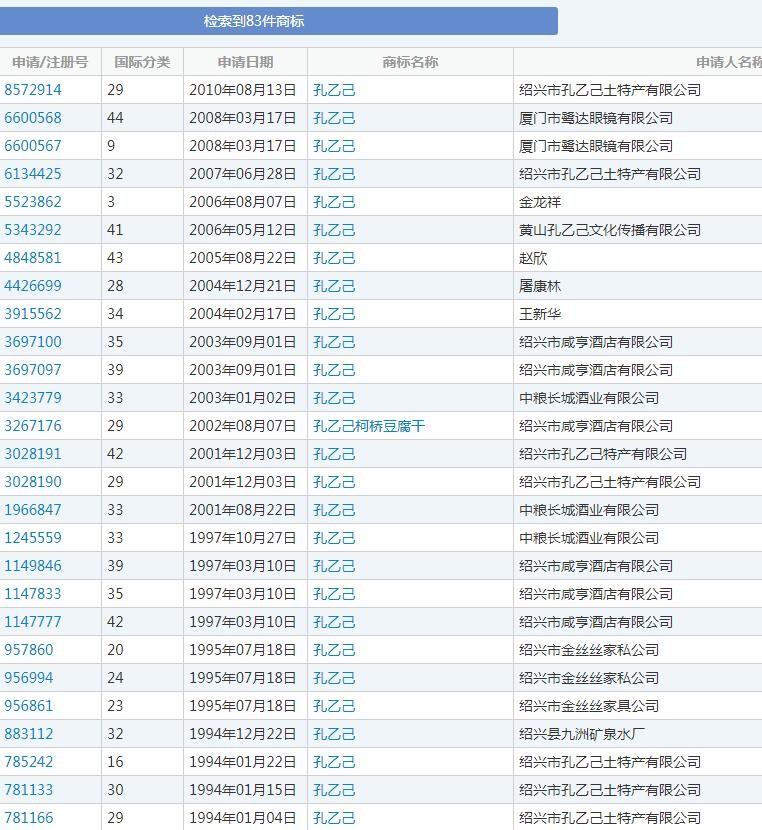Open registration number 8572914 link

tap(33, 90)
